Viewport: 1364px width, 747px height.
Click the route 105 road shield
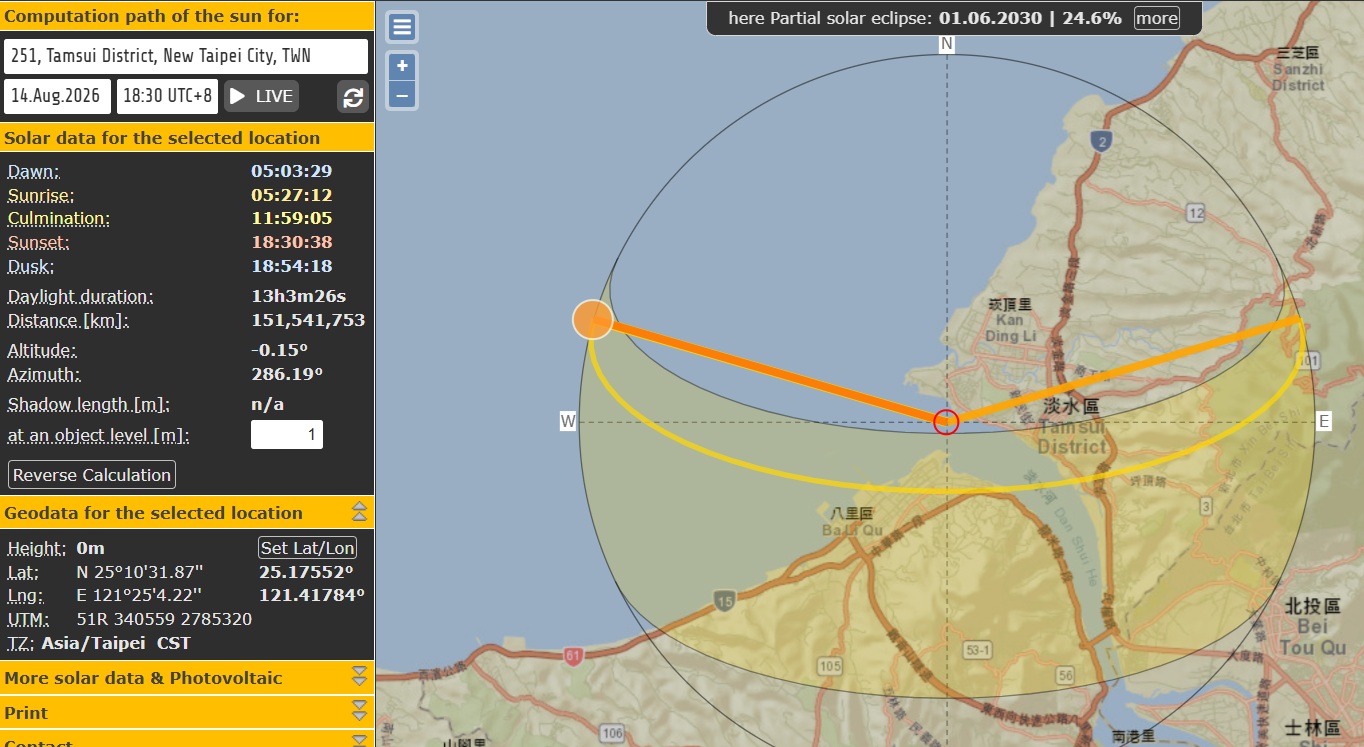click(829, 666)
